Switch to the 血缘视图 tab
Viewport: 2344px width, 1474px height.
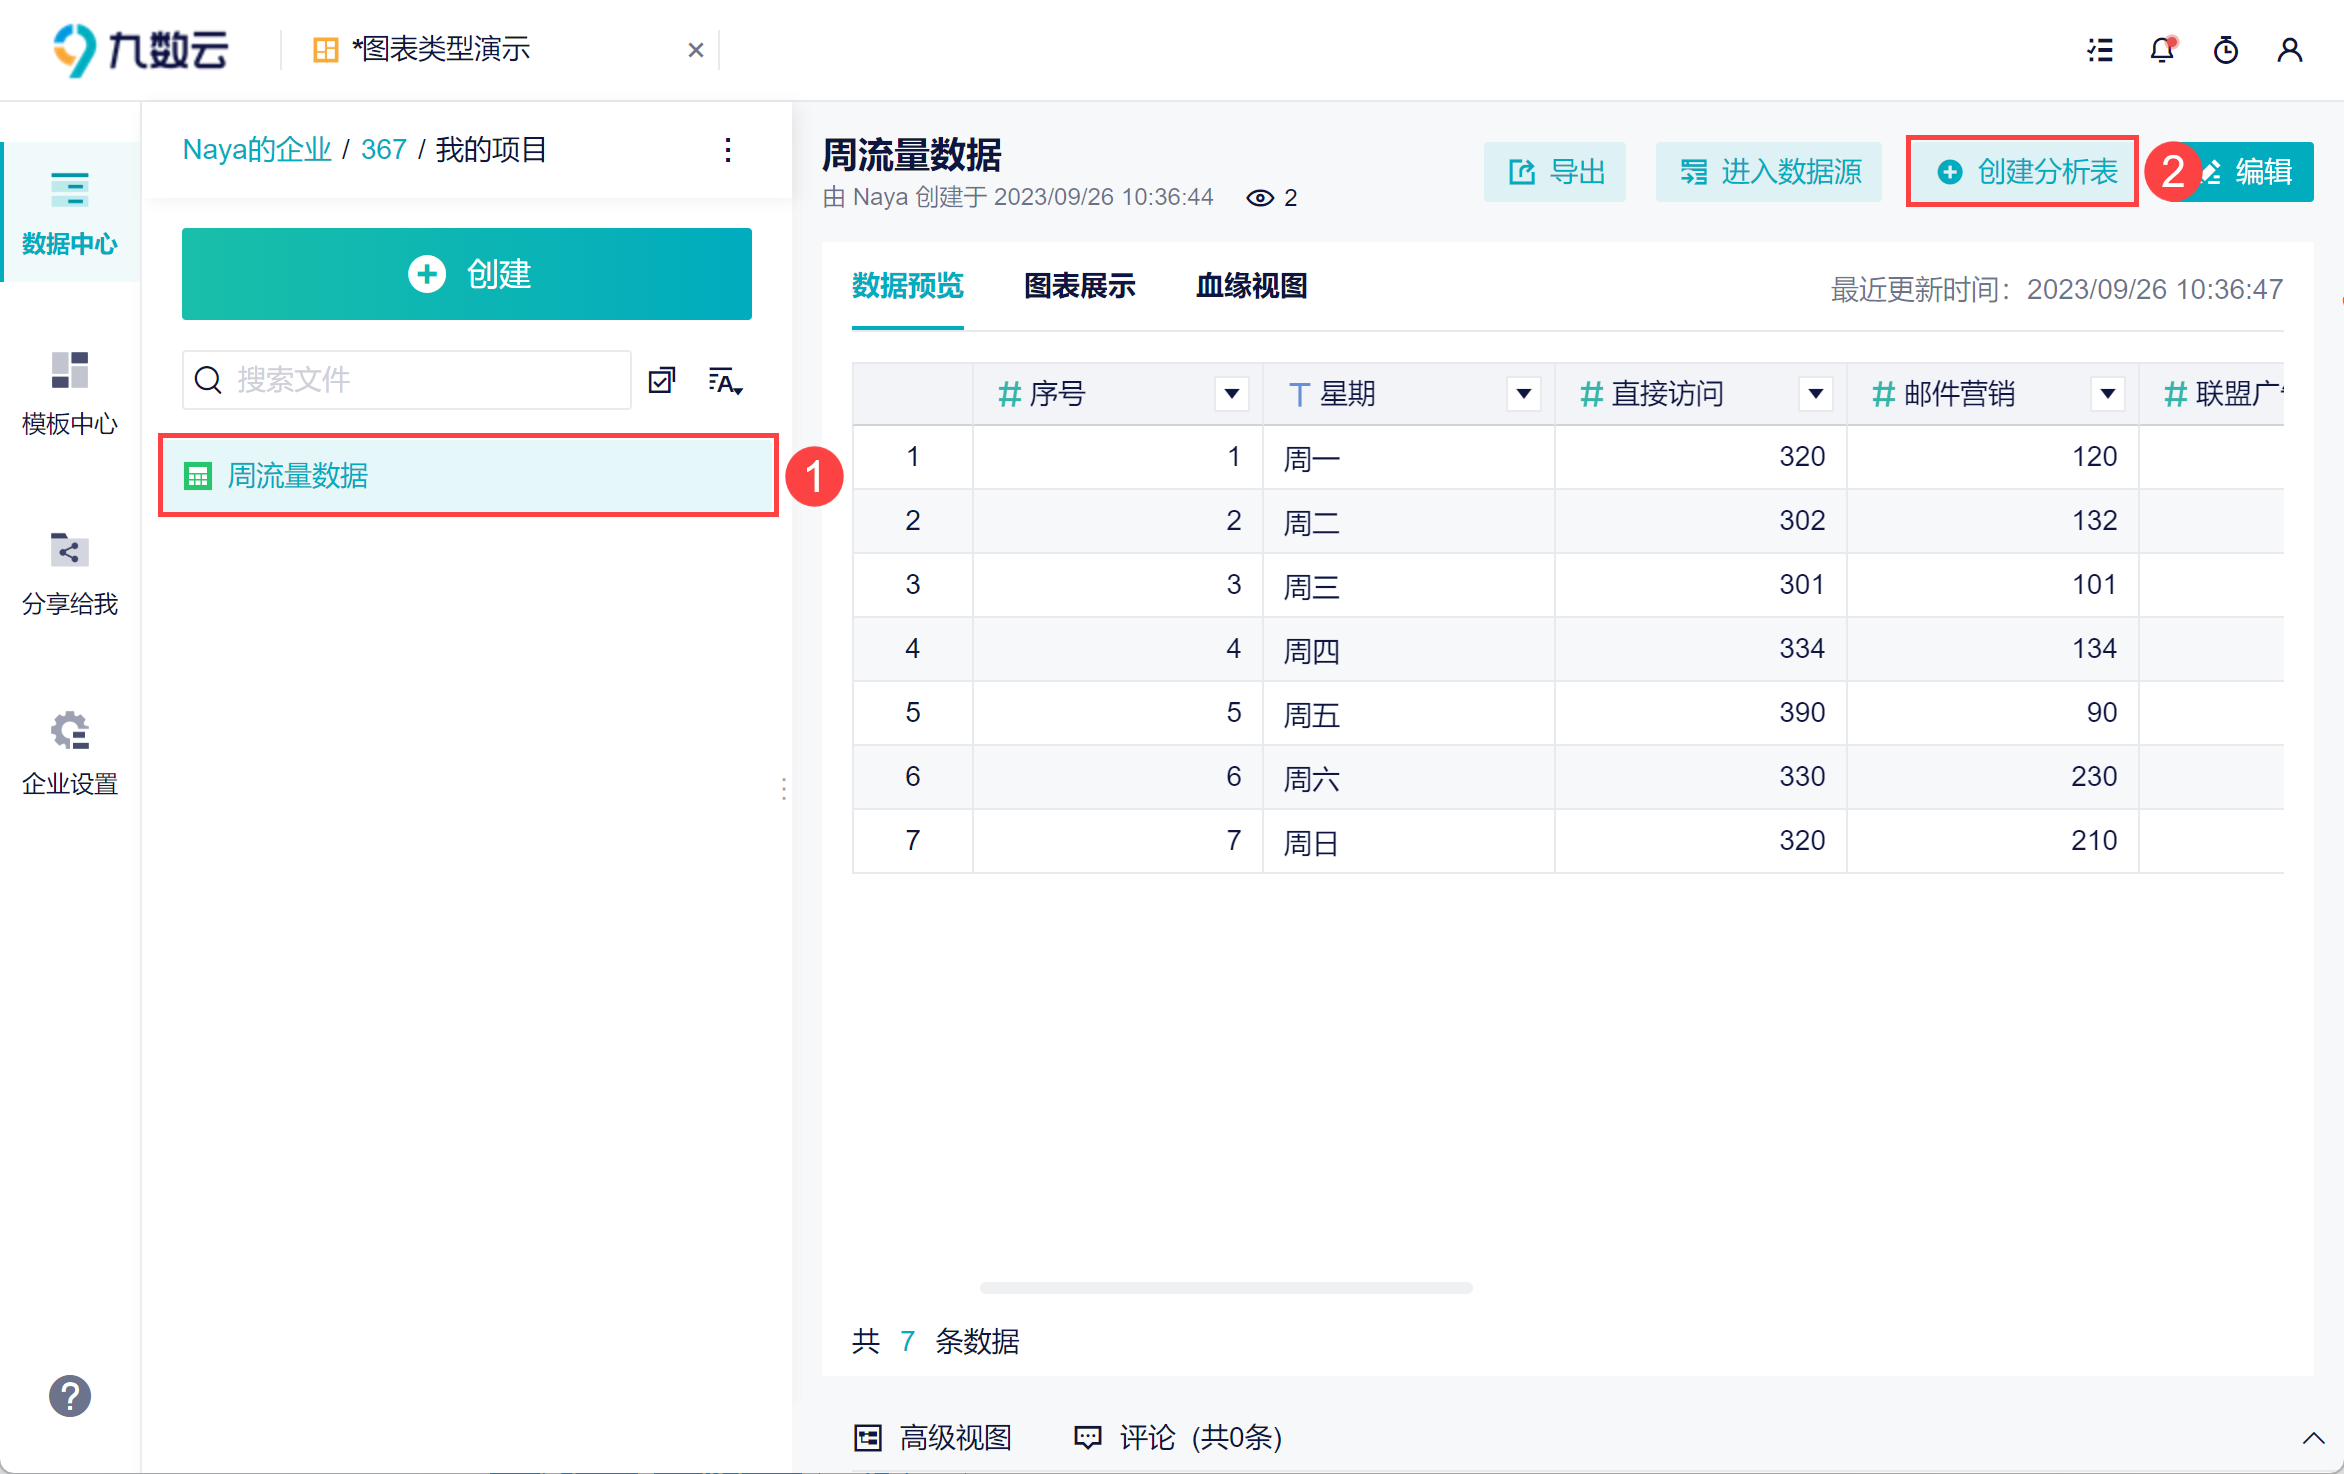(x=1251, y=287)
